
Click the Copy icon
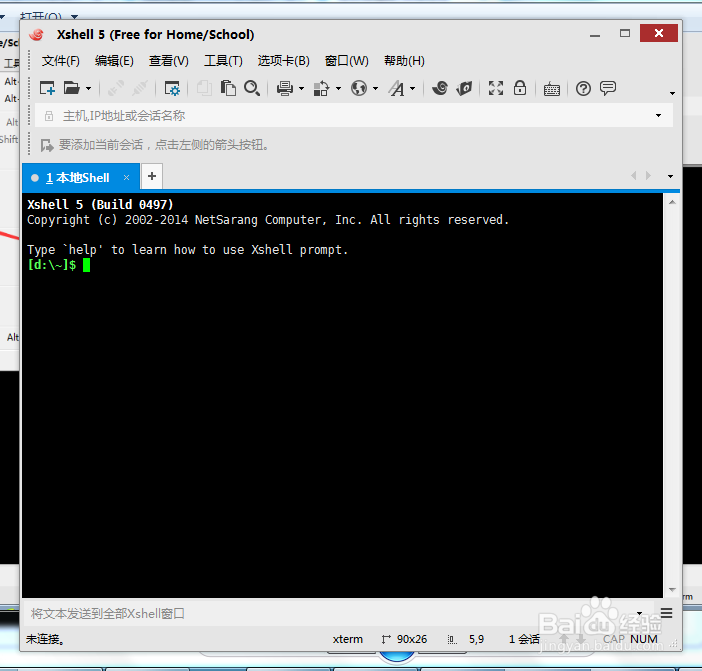click(204, 88)
